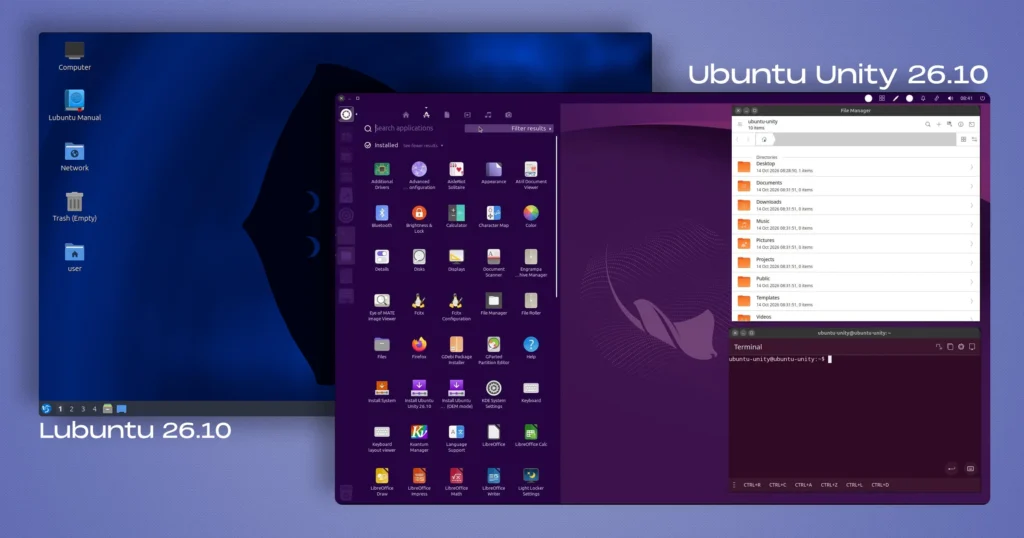Expand the Music folder row chevron
Image resolution: width=1024 pixels, height=538 pixels.
pyautogui.click(x=972, y=225)
